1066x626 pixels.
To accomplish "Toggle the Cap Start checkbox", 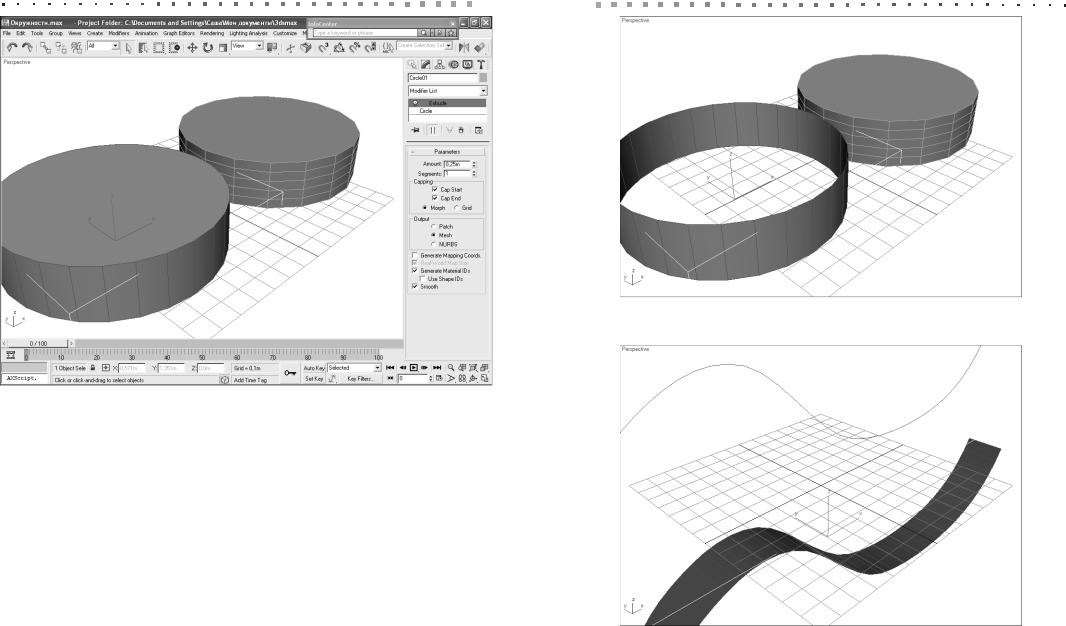I will pyautogui.click(x=434, y=190).
